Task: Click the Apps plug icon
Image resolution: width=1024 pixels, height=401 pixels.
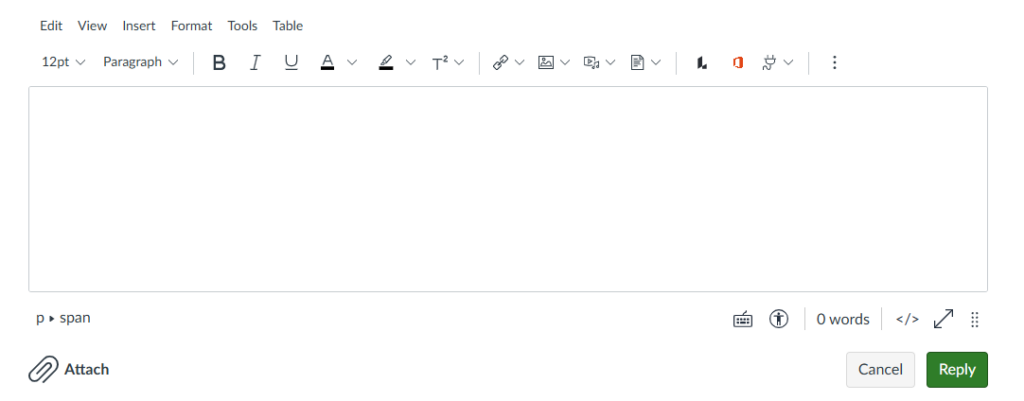Action: [769, 63]
